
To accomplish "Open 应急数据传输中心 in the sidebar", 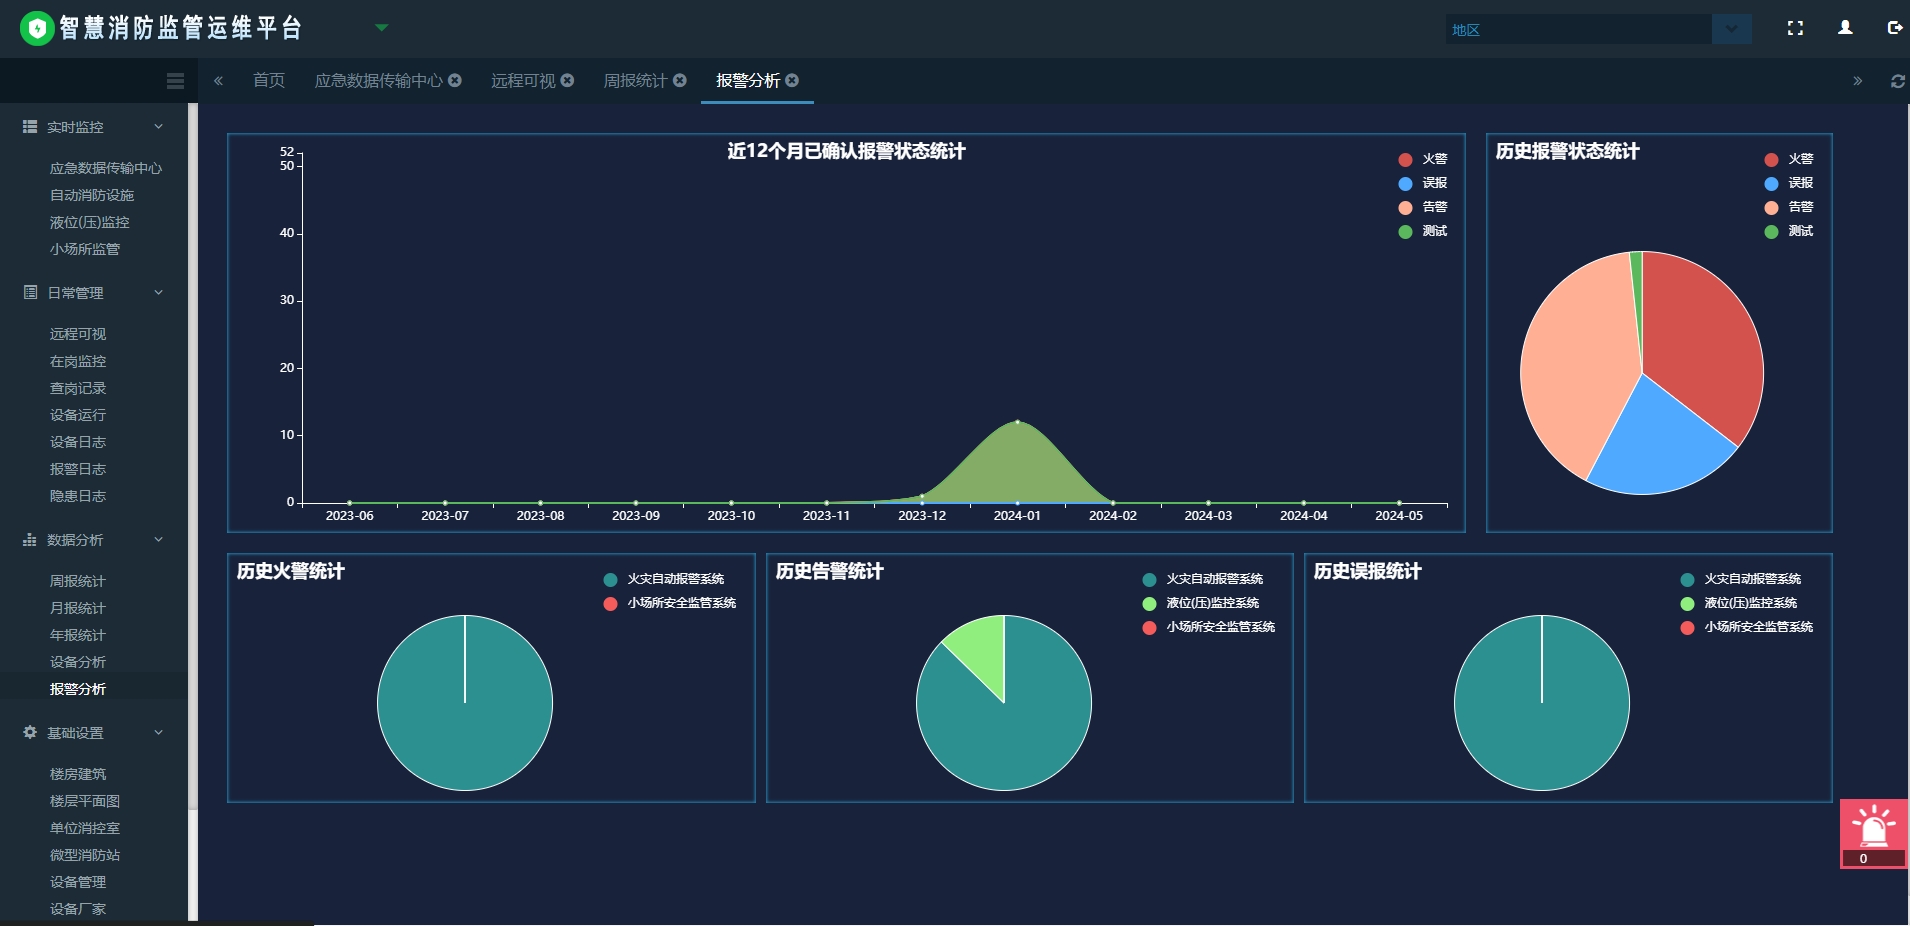I will point(106,168).
